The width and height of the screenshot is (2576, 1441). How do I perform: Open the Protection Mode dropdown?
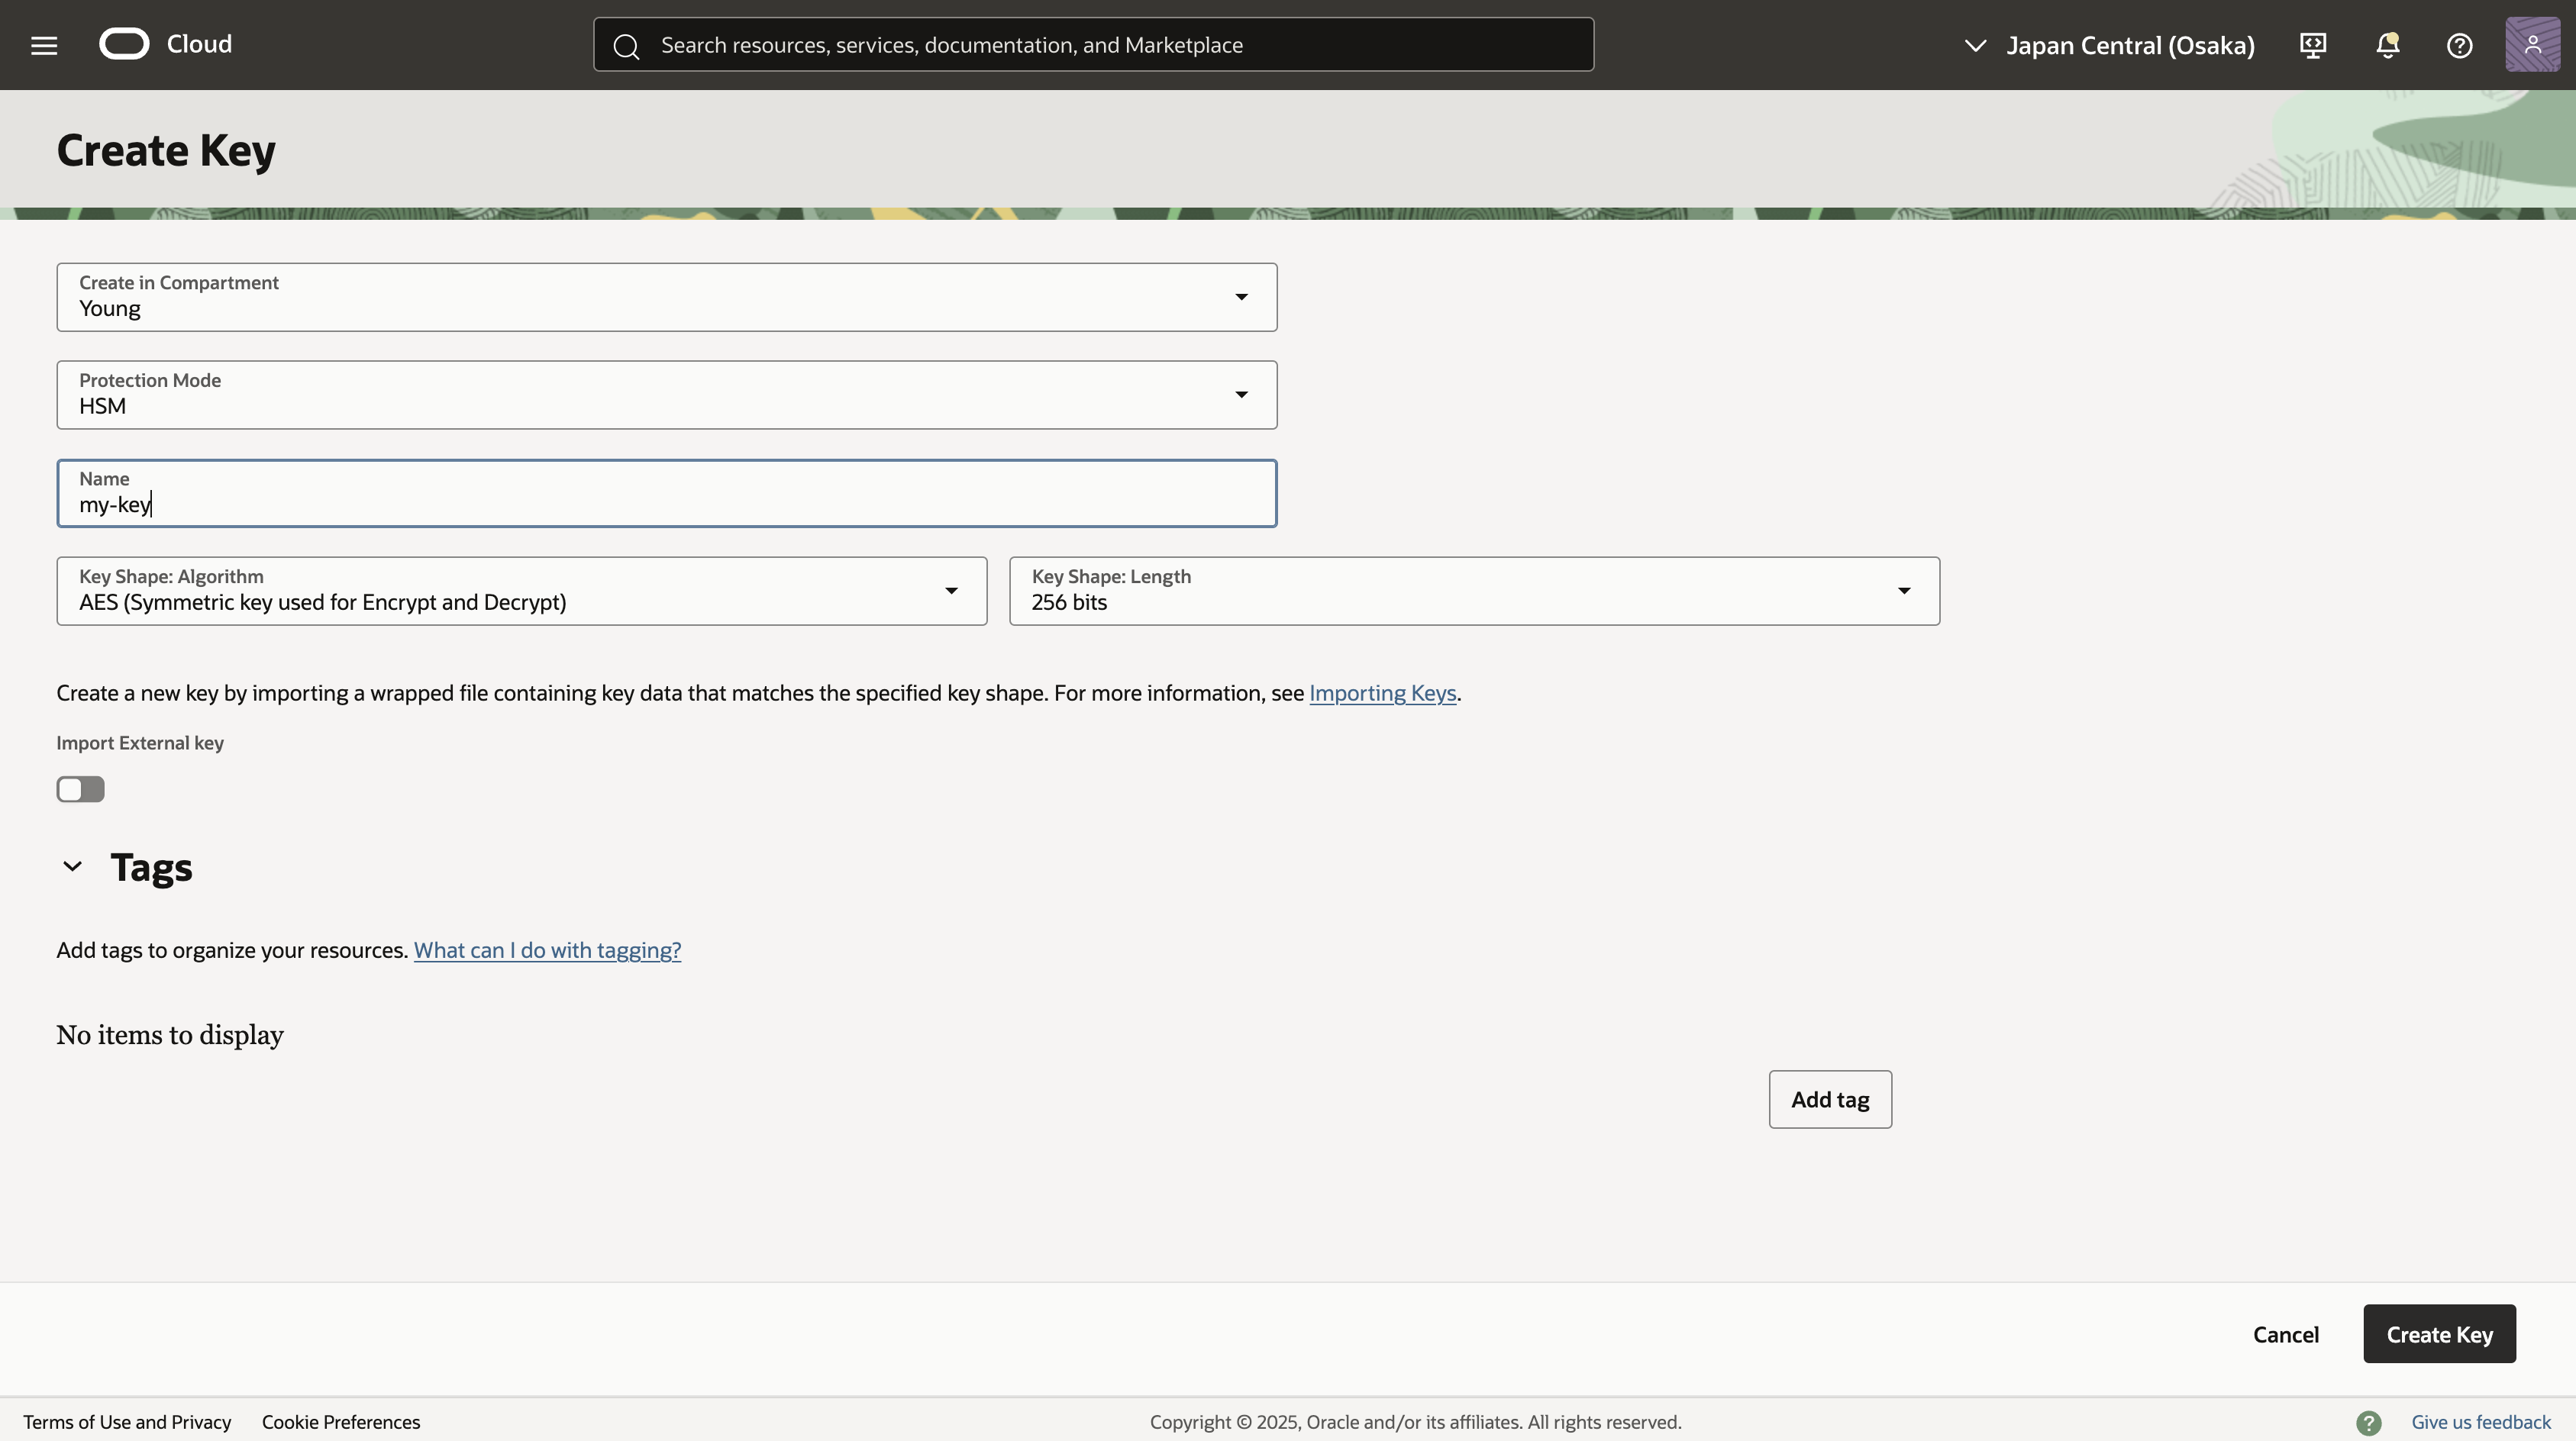tap(666, 395)
